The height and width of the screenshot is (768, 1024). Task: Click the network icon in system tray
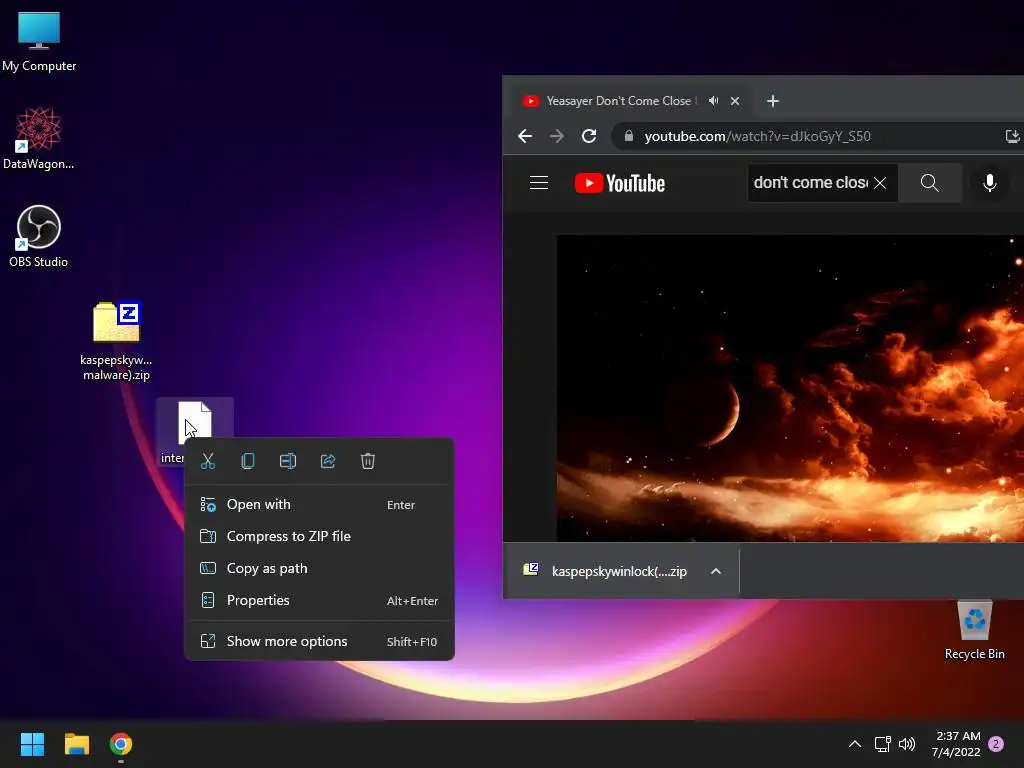point(882,744)
